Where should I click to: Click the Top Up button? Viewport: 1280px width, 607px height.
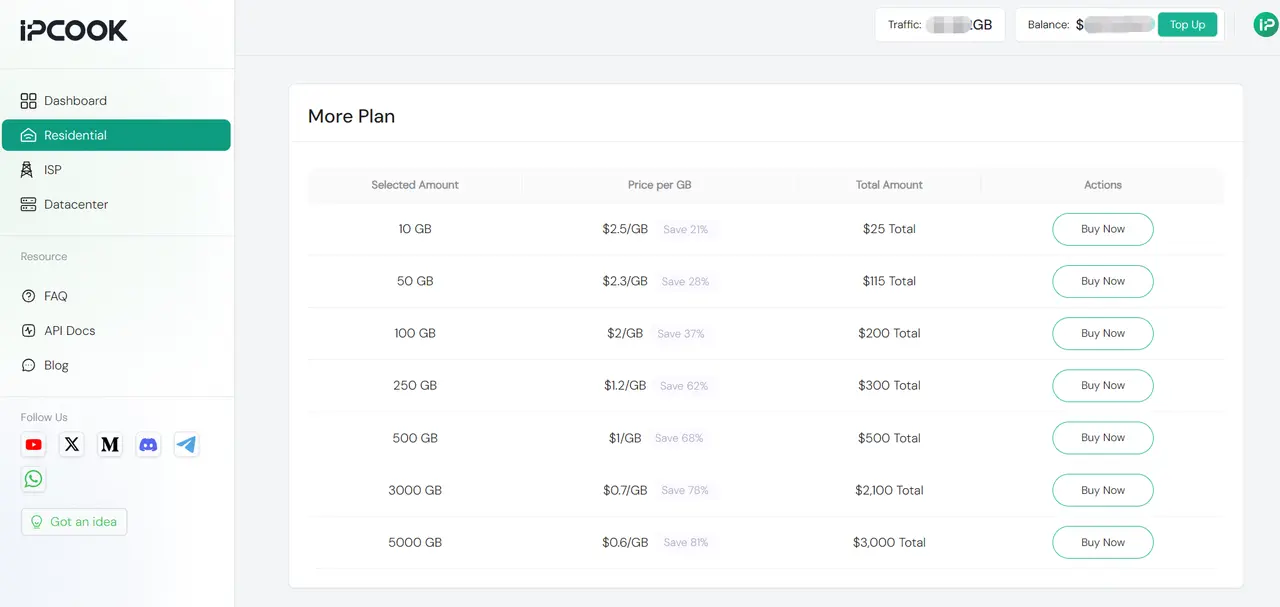pos(1187,24)
